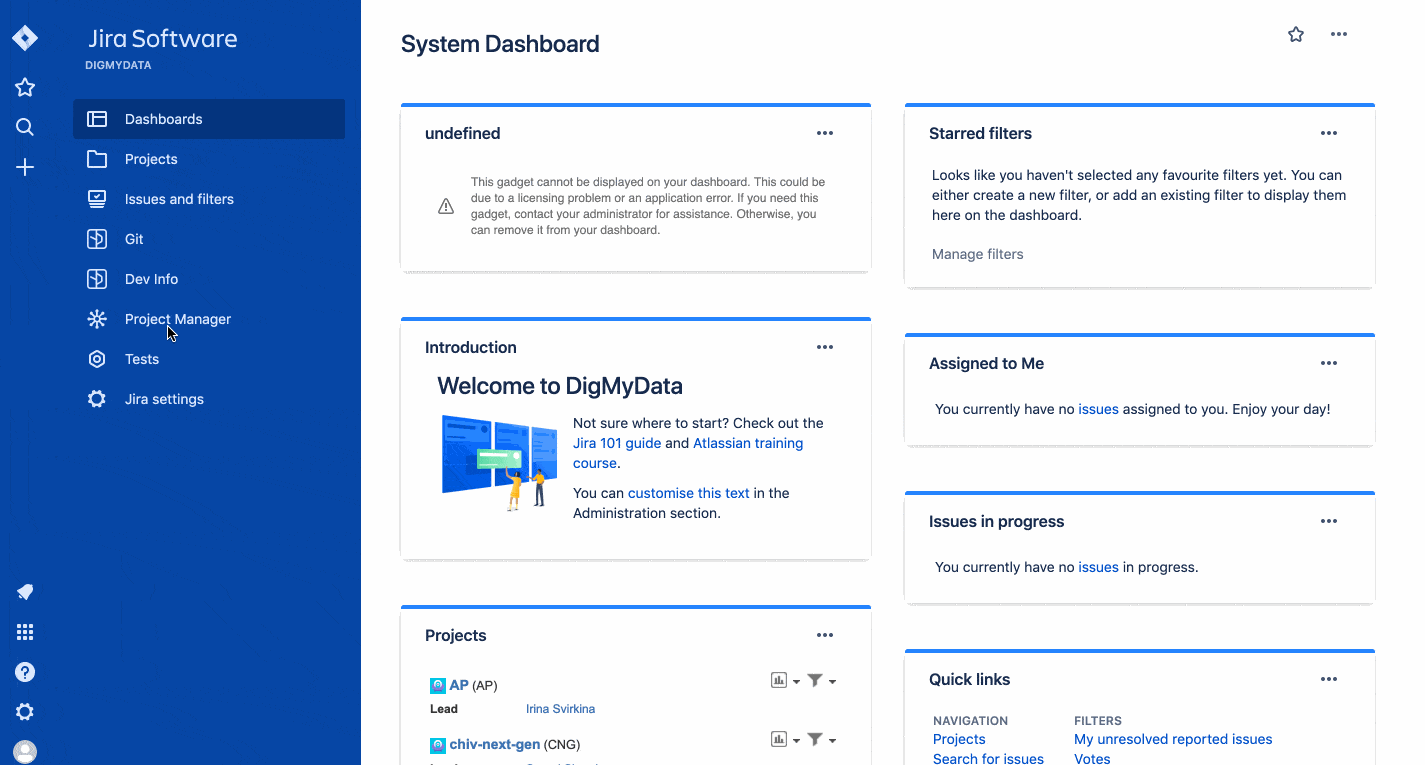Viewport: 1425px width, 765px height.
Task: Open Starred and recent star icon in sidebar
Action: click(x=25, y=88)
